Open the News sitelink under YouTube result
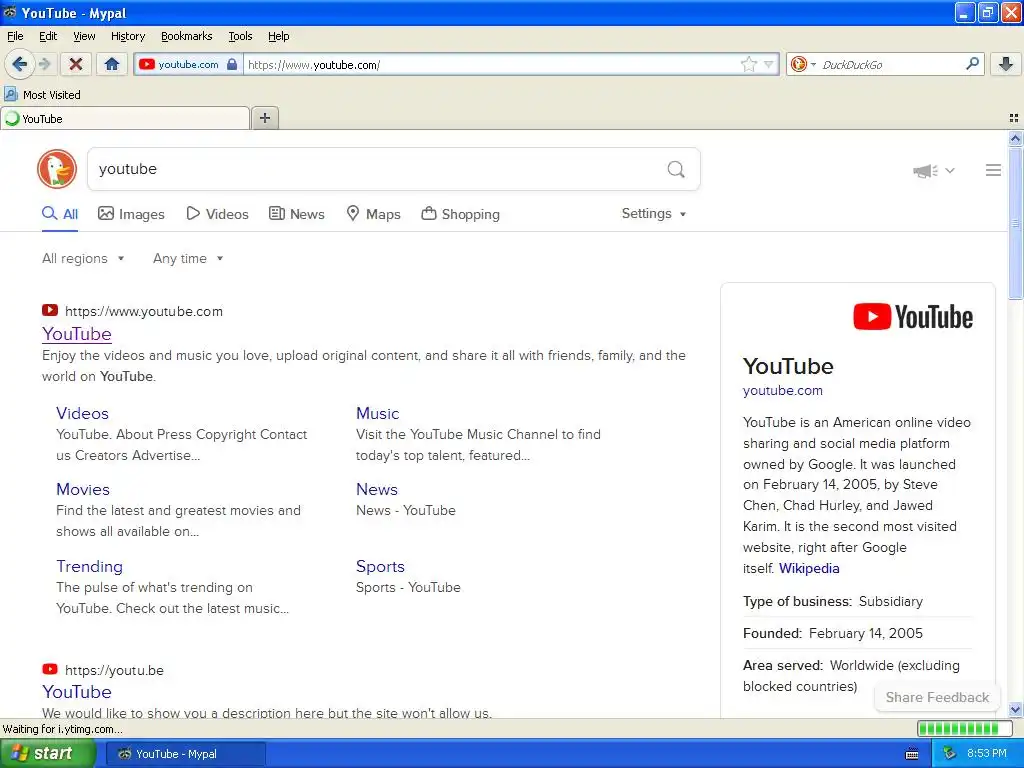 (x=377, y=489)
